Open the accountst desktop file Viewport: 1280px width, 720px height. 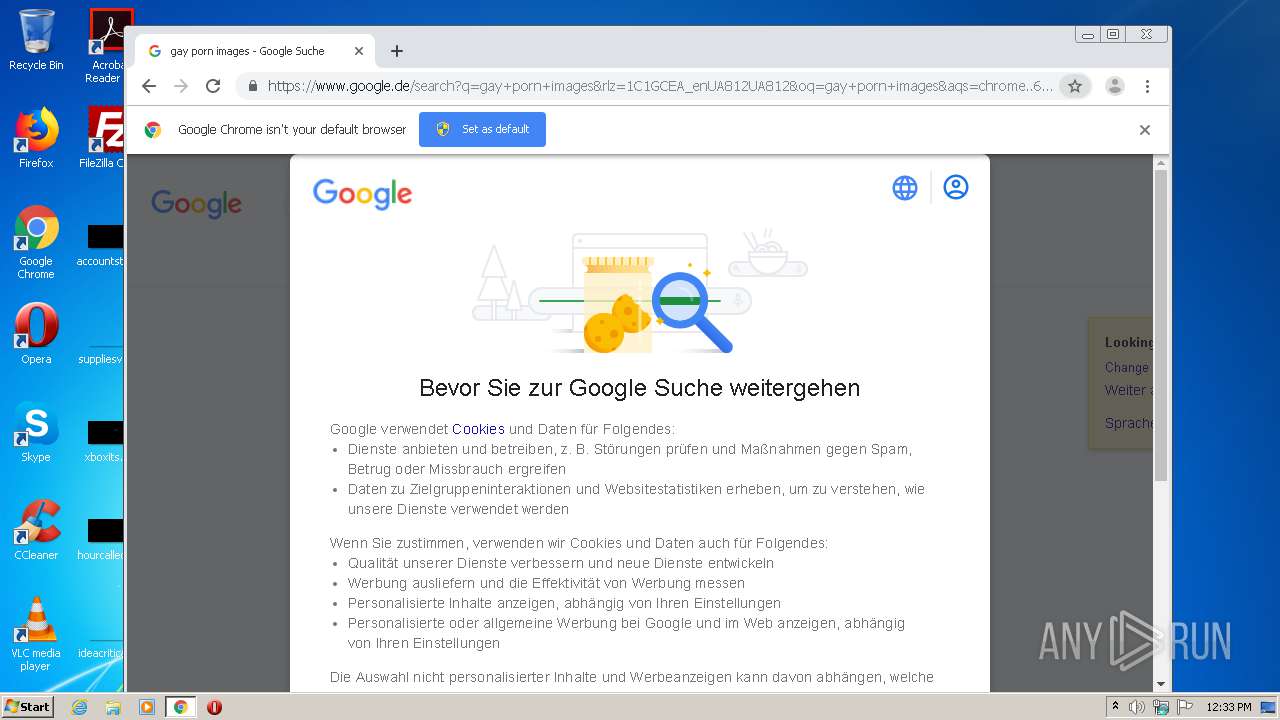(x=100, y=245)
